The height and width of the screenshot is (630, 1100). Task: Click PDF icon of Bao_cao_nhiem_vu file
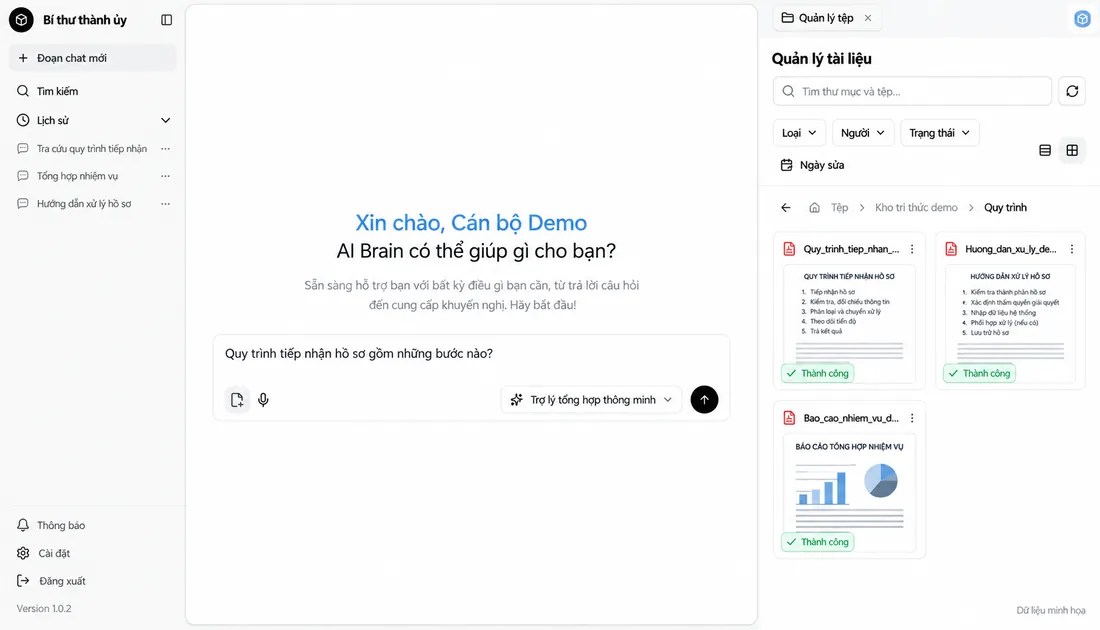pyautogui.click(x=789, y=418)
